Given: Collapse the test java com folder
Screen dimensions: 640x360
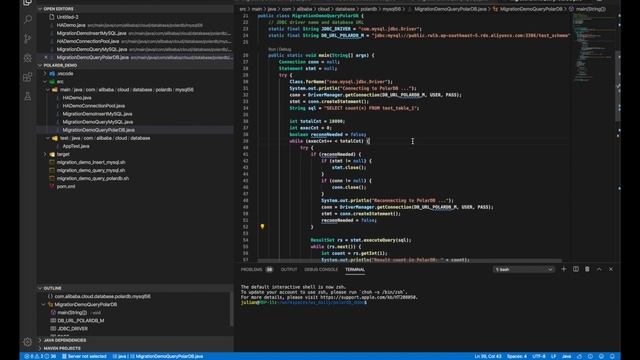Looking at the screenshot, I should [x=48, y=138].
